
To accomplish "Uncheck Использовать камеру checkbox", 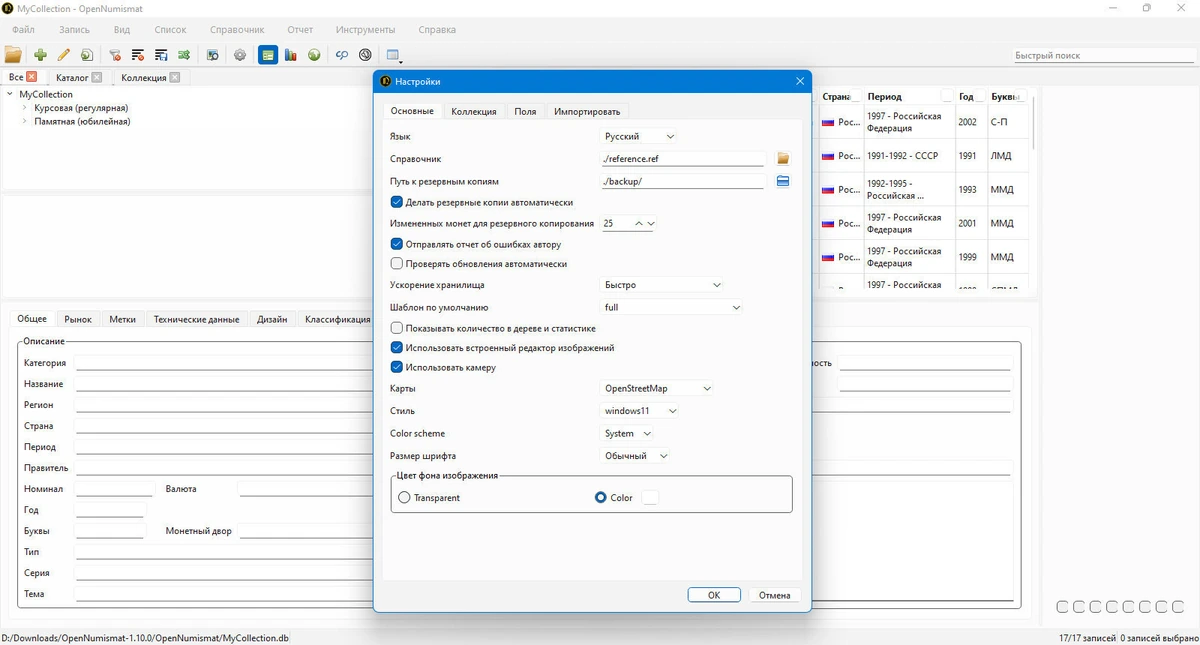I will point(397,367).
